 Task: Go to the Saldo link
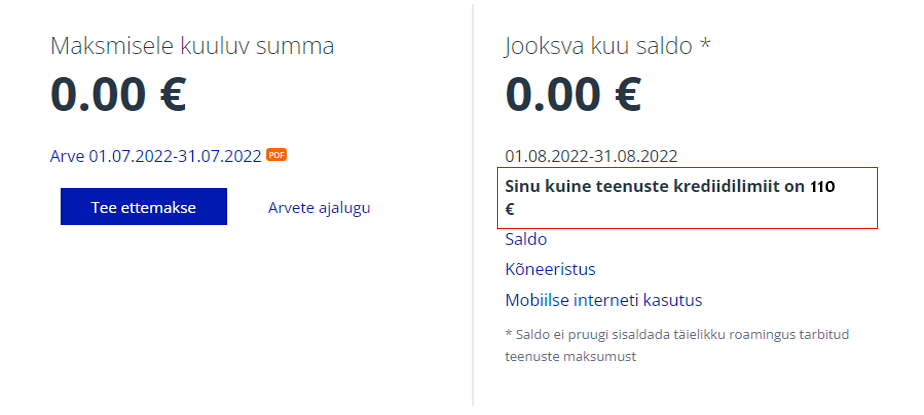point(526,239)
